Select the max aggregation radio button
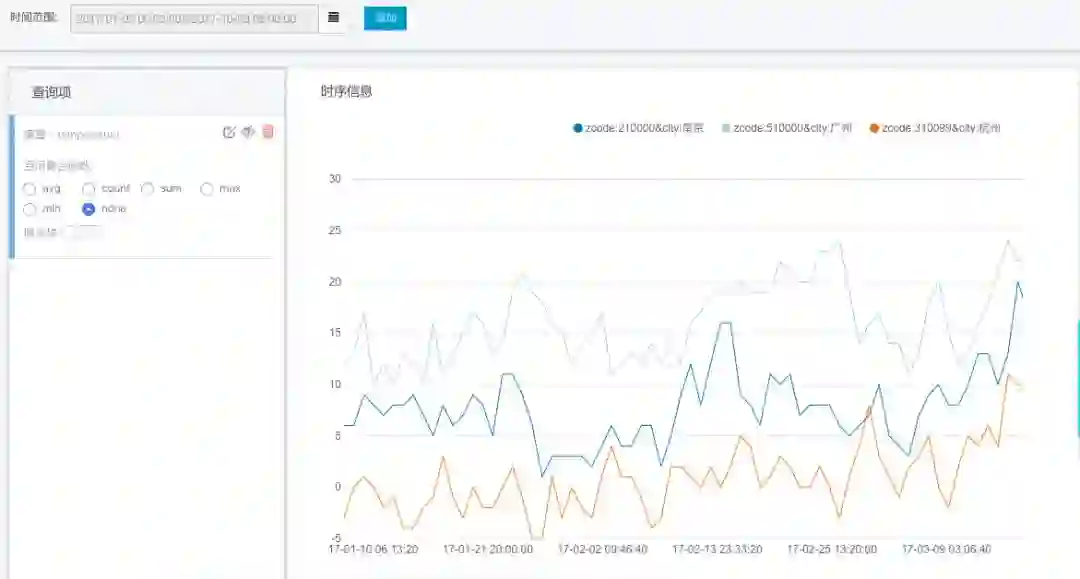Image resolution: width=1080 pixels, height=579 pixels. click(x=207, y=189)
